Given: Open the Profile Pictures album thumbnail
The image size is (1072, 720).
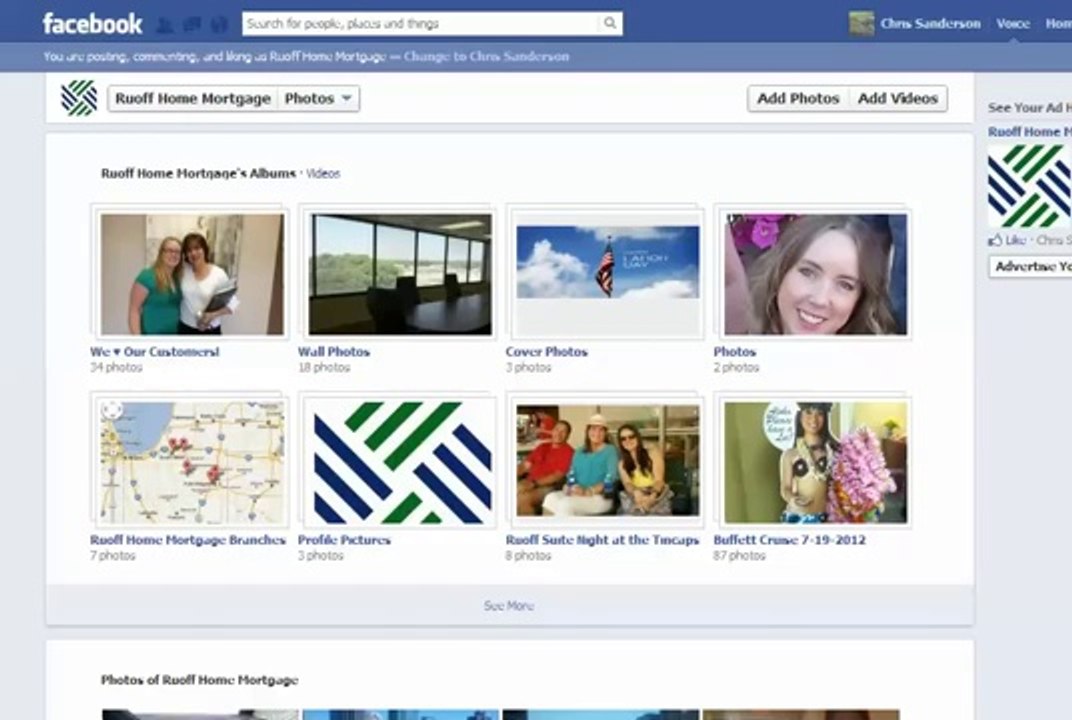Looking at the screenshot, I should tap(400, 463).
